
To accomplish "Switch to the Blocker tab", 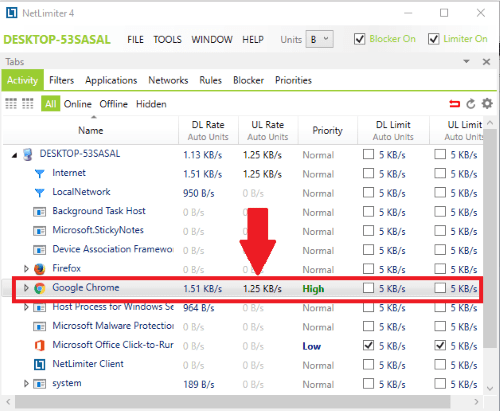I will point(249,80).
